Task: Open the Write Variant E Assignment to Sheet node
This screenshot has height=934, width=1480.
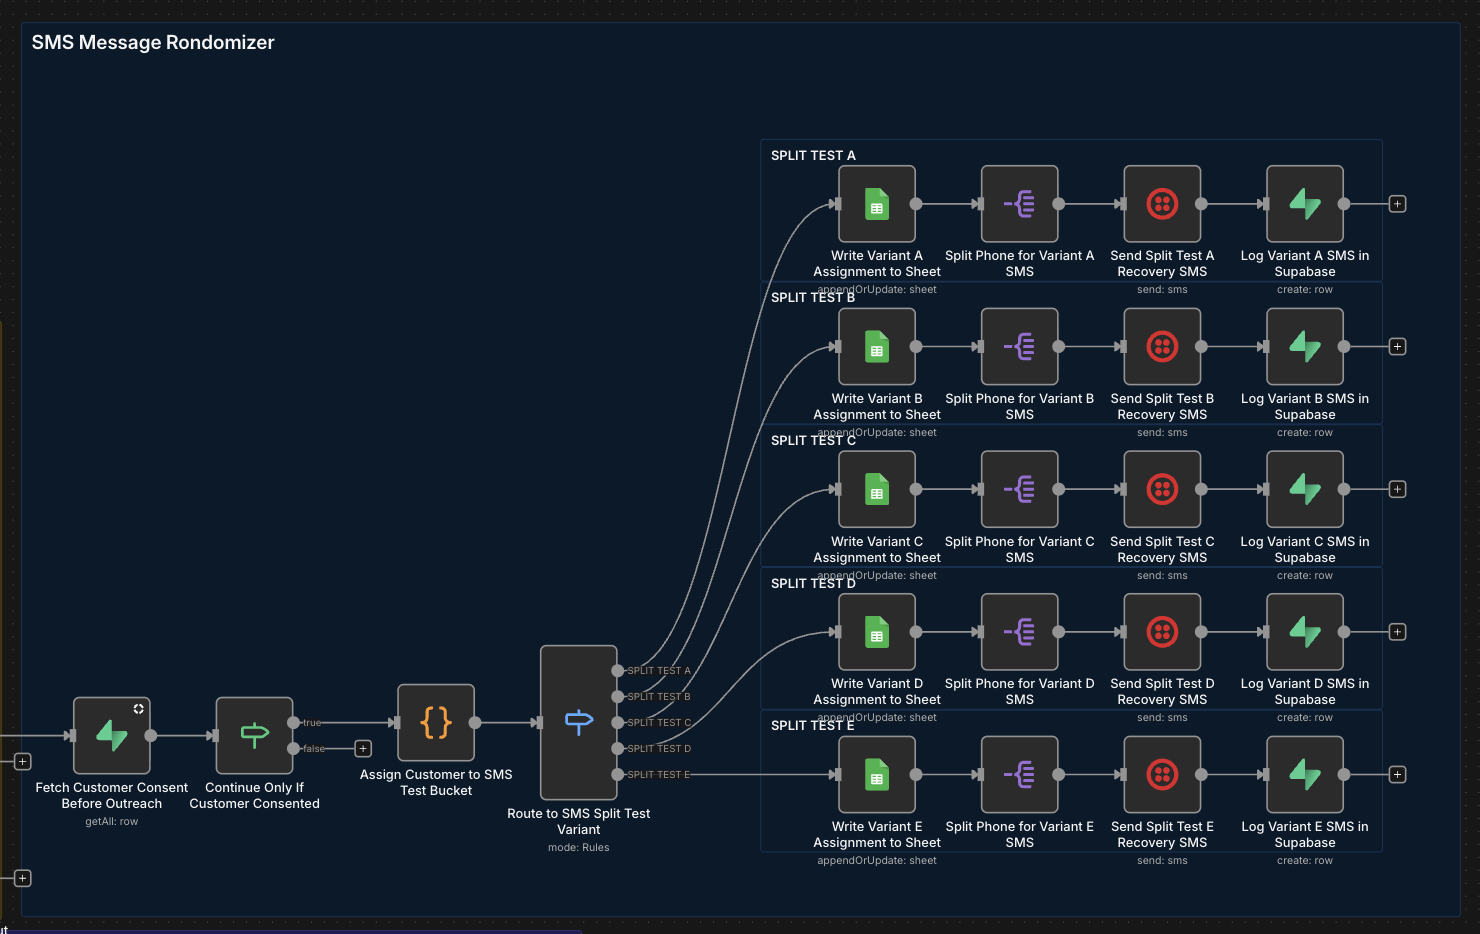Action: coord(877,775)
